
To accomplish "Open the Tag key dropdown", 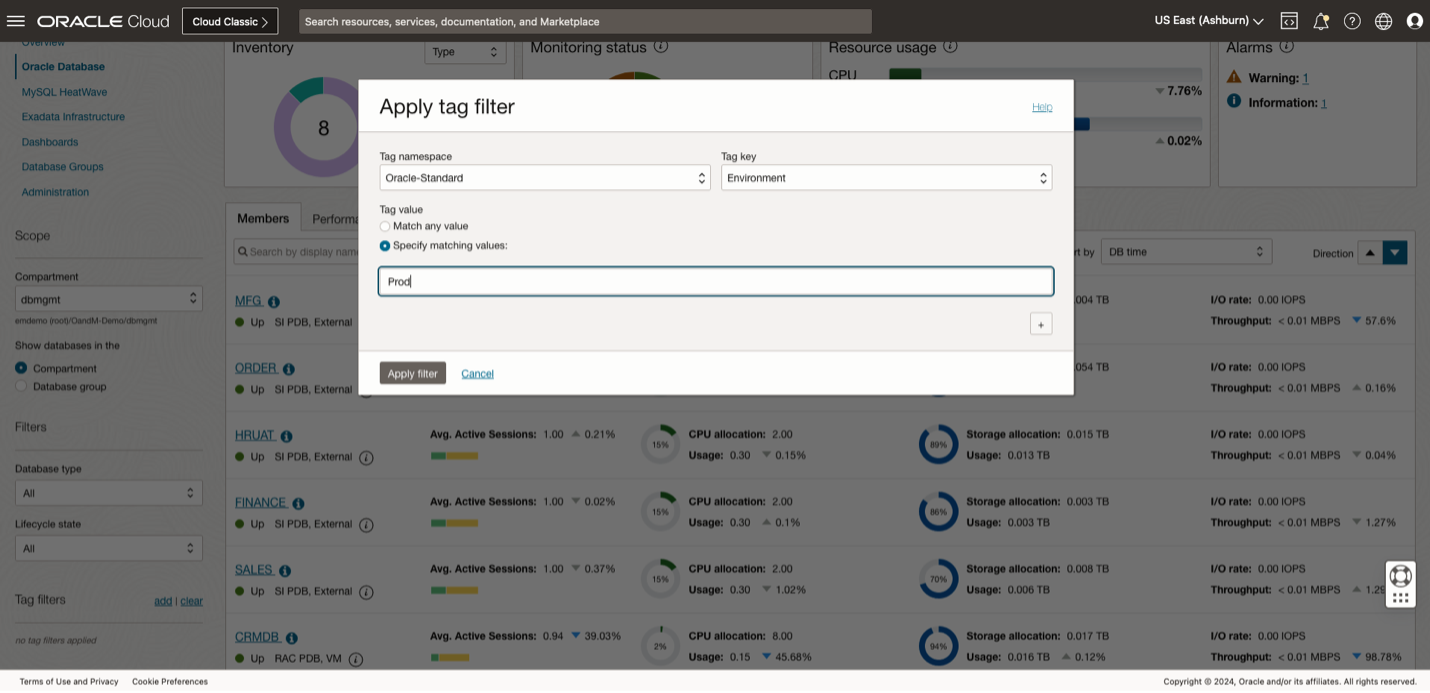I will 886,178.
